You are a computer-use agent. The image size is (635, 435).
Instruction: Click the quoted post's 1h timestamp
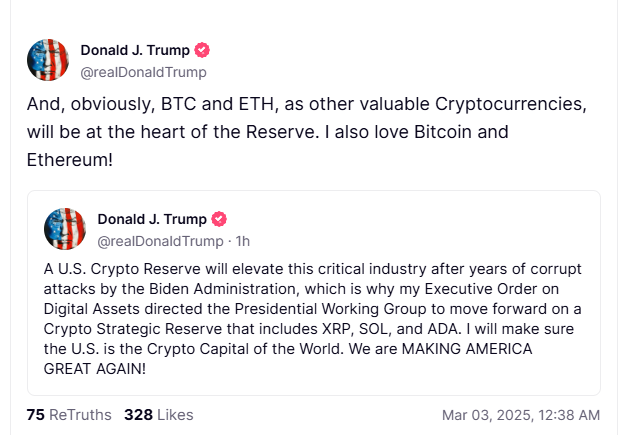243,240
